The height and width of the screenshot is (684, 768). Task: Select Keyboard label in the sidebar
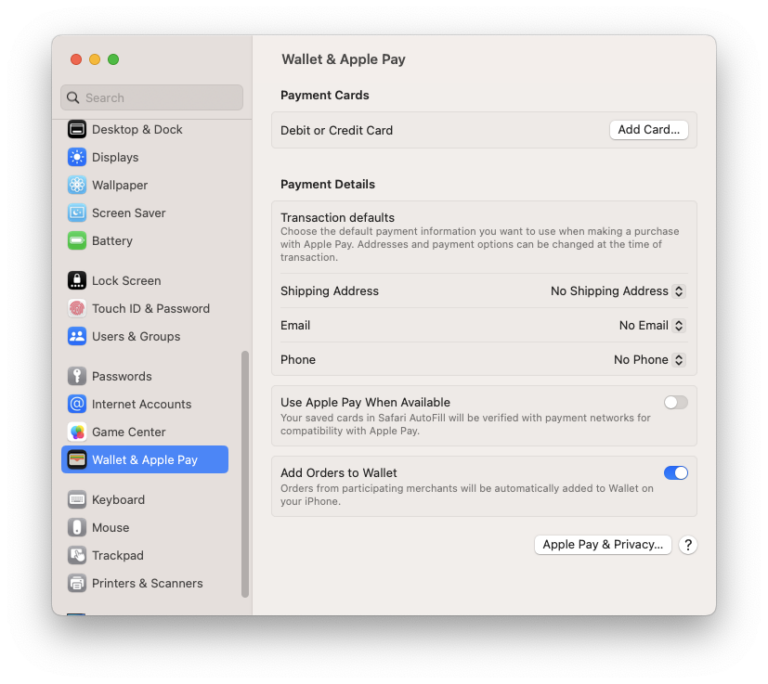119,500
